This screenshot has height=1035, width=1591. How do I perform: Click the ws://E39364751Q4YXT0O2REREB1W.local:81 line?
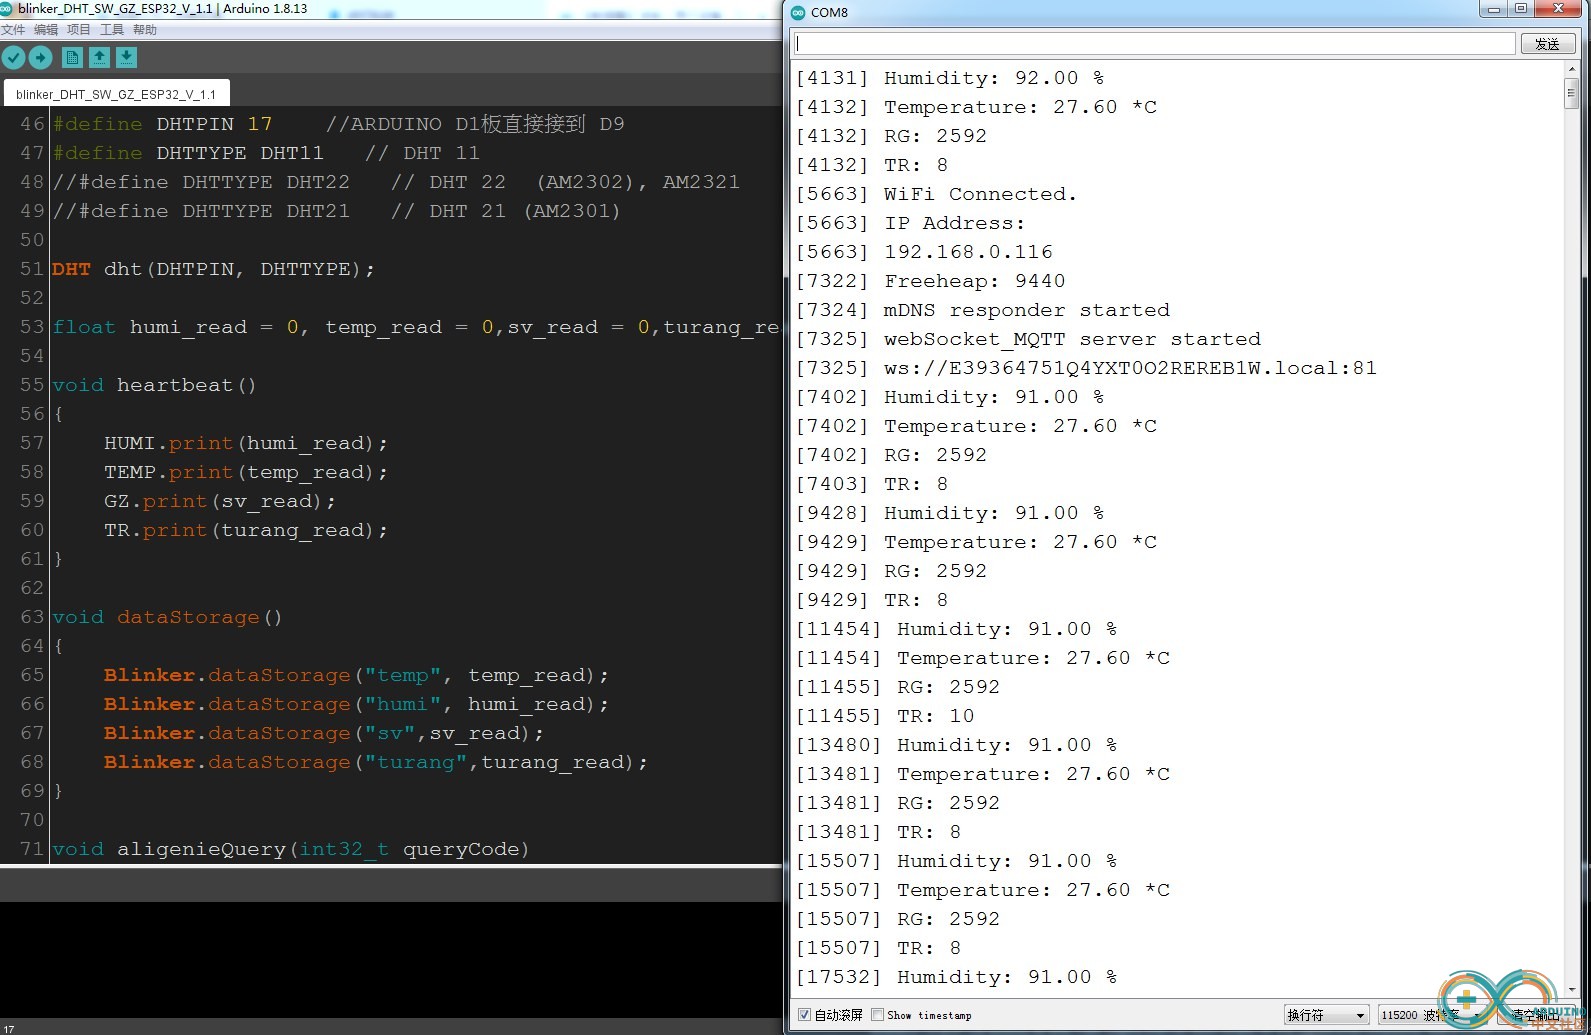click(x=1086, y=368)
